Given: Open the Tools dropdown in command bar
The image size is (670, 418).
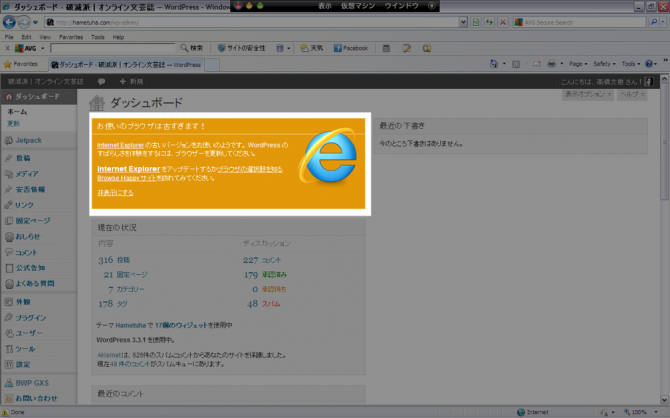Looking at the screenshot, I should pos(631,64).
